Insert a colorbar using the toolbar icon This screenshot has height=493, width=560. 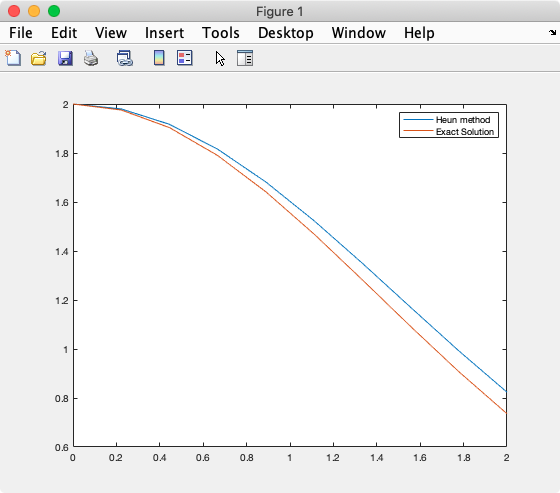[x=159, y=58]
